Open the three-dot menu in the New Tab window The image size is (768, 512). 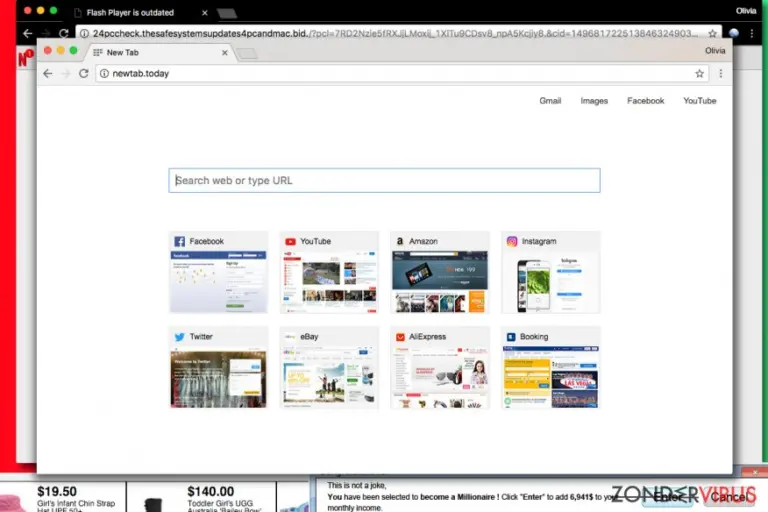(x=720, y=73)
